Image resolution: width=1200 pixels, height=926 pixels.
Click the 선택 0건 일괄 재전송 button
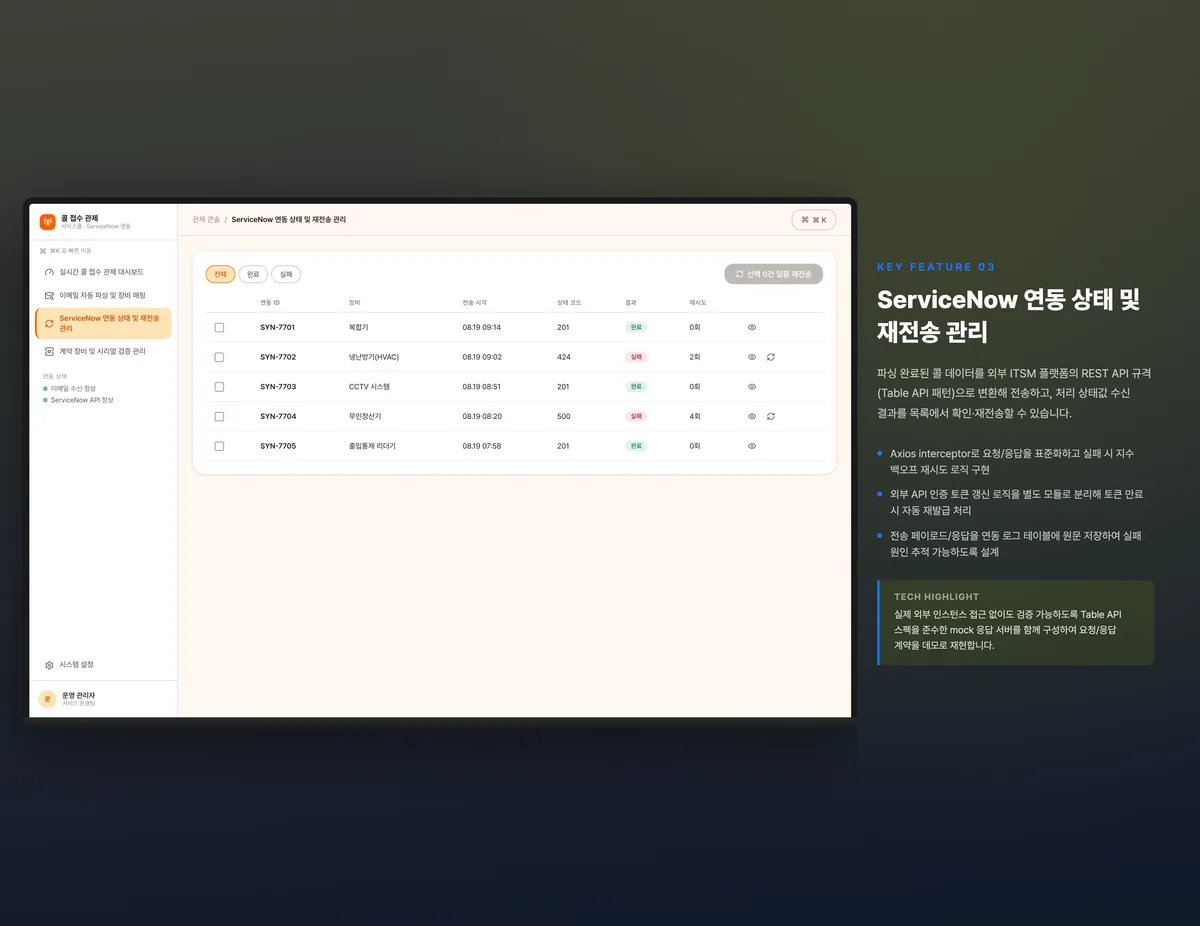coord(773,274)
